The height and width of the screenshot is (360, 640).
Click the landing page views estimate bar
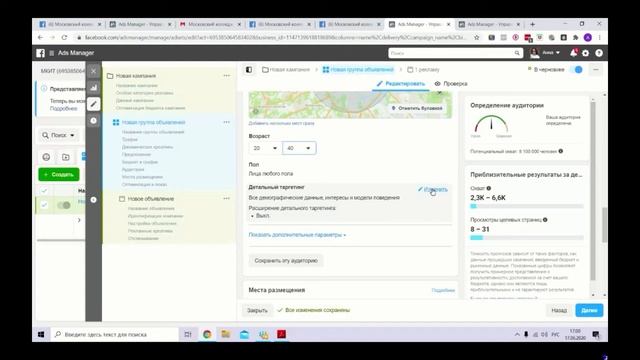coord(527,238)
